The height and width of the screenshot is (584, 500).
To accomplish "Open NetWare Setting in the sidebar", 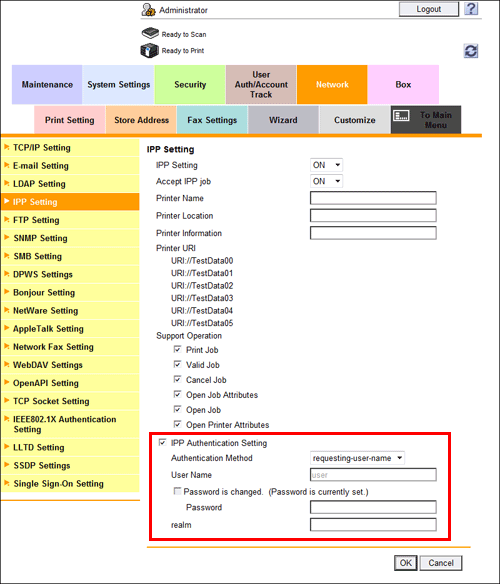I will click(x=70, y=311).
